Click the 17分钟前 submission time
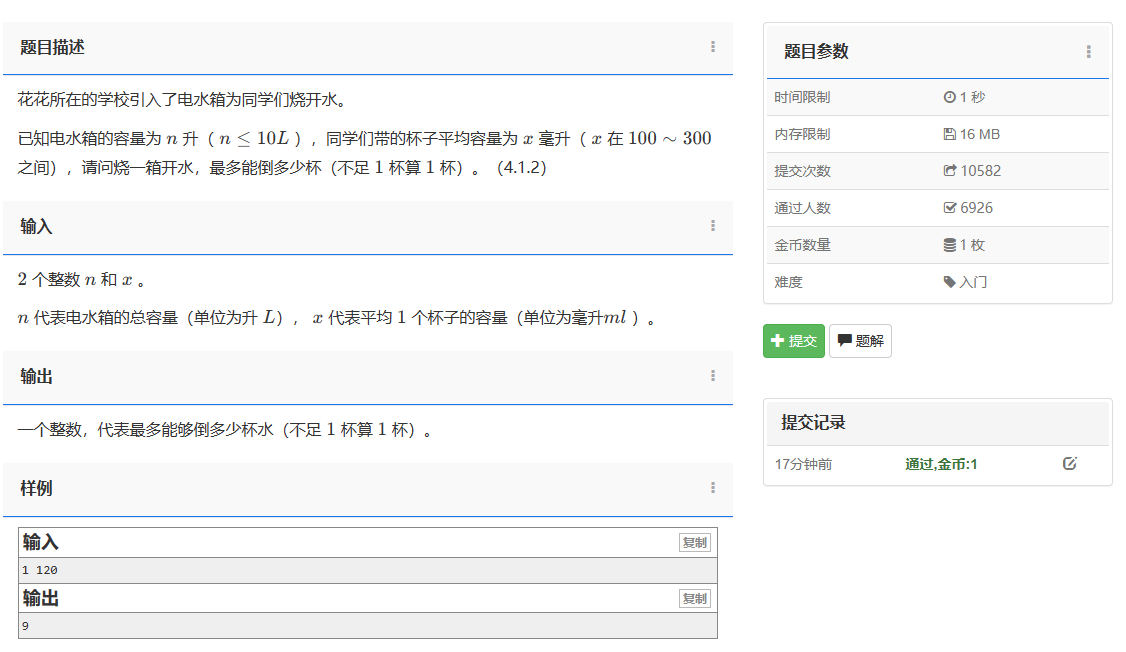Image resolution: width=1126 pixels, height=652 pixels. tap(803, 465)
